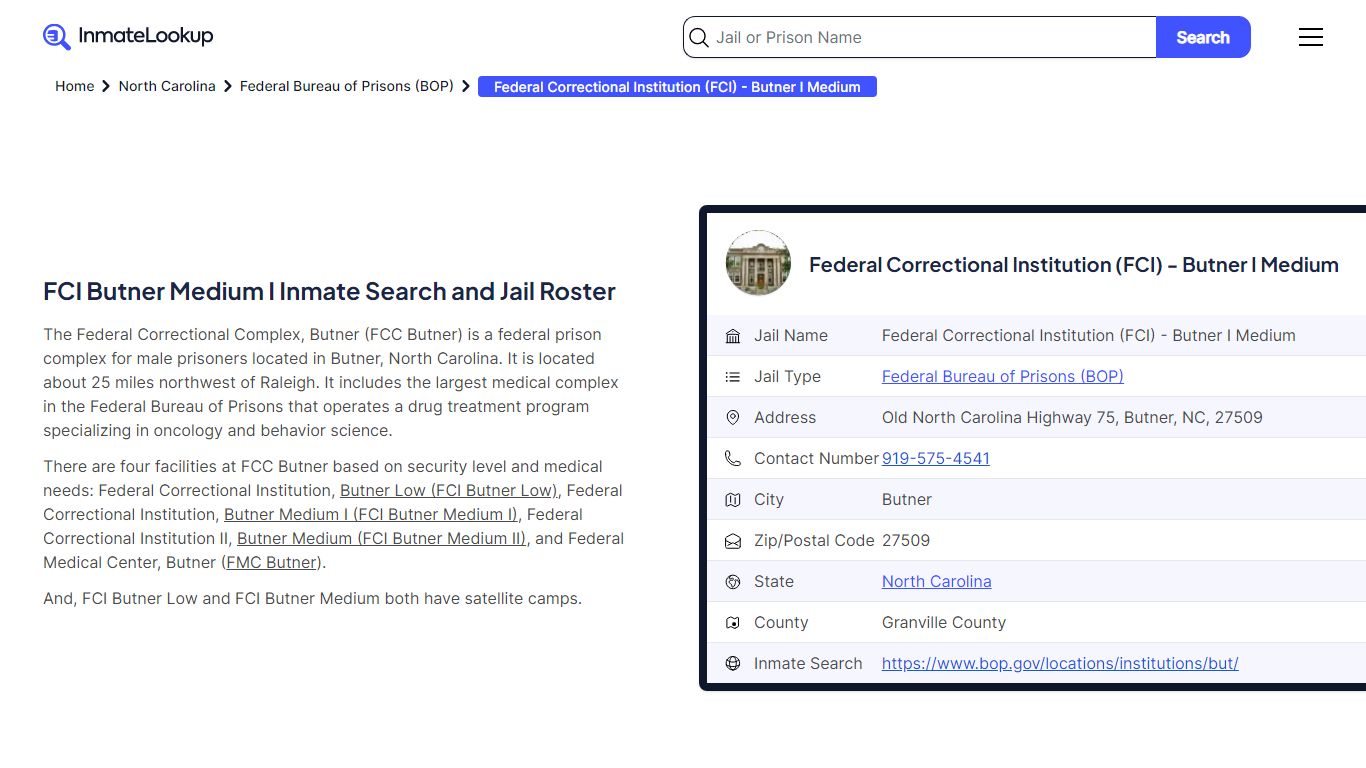Click the zip code value 27509
Screen dimensions: 1366x768
coord(906,540)
